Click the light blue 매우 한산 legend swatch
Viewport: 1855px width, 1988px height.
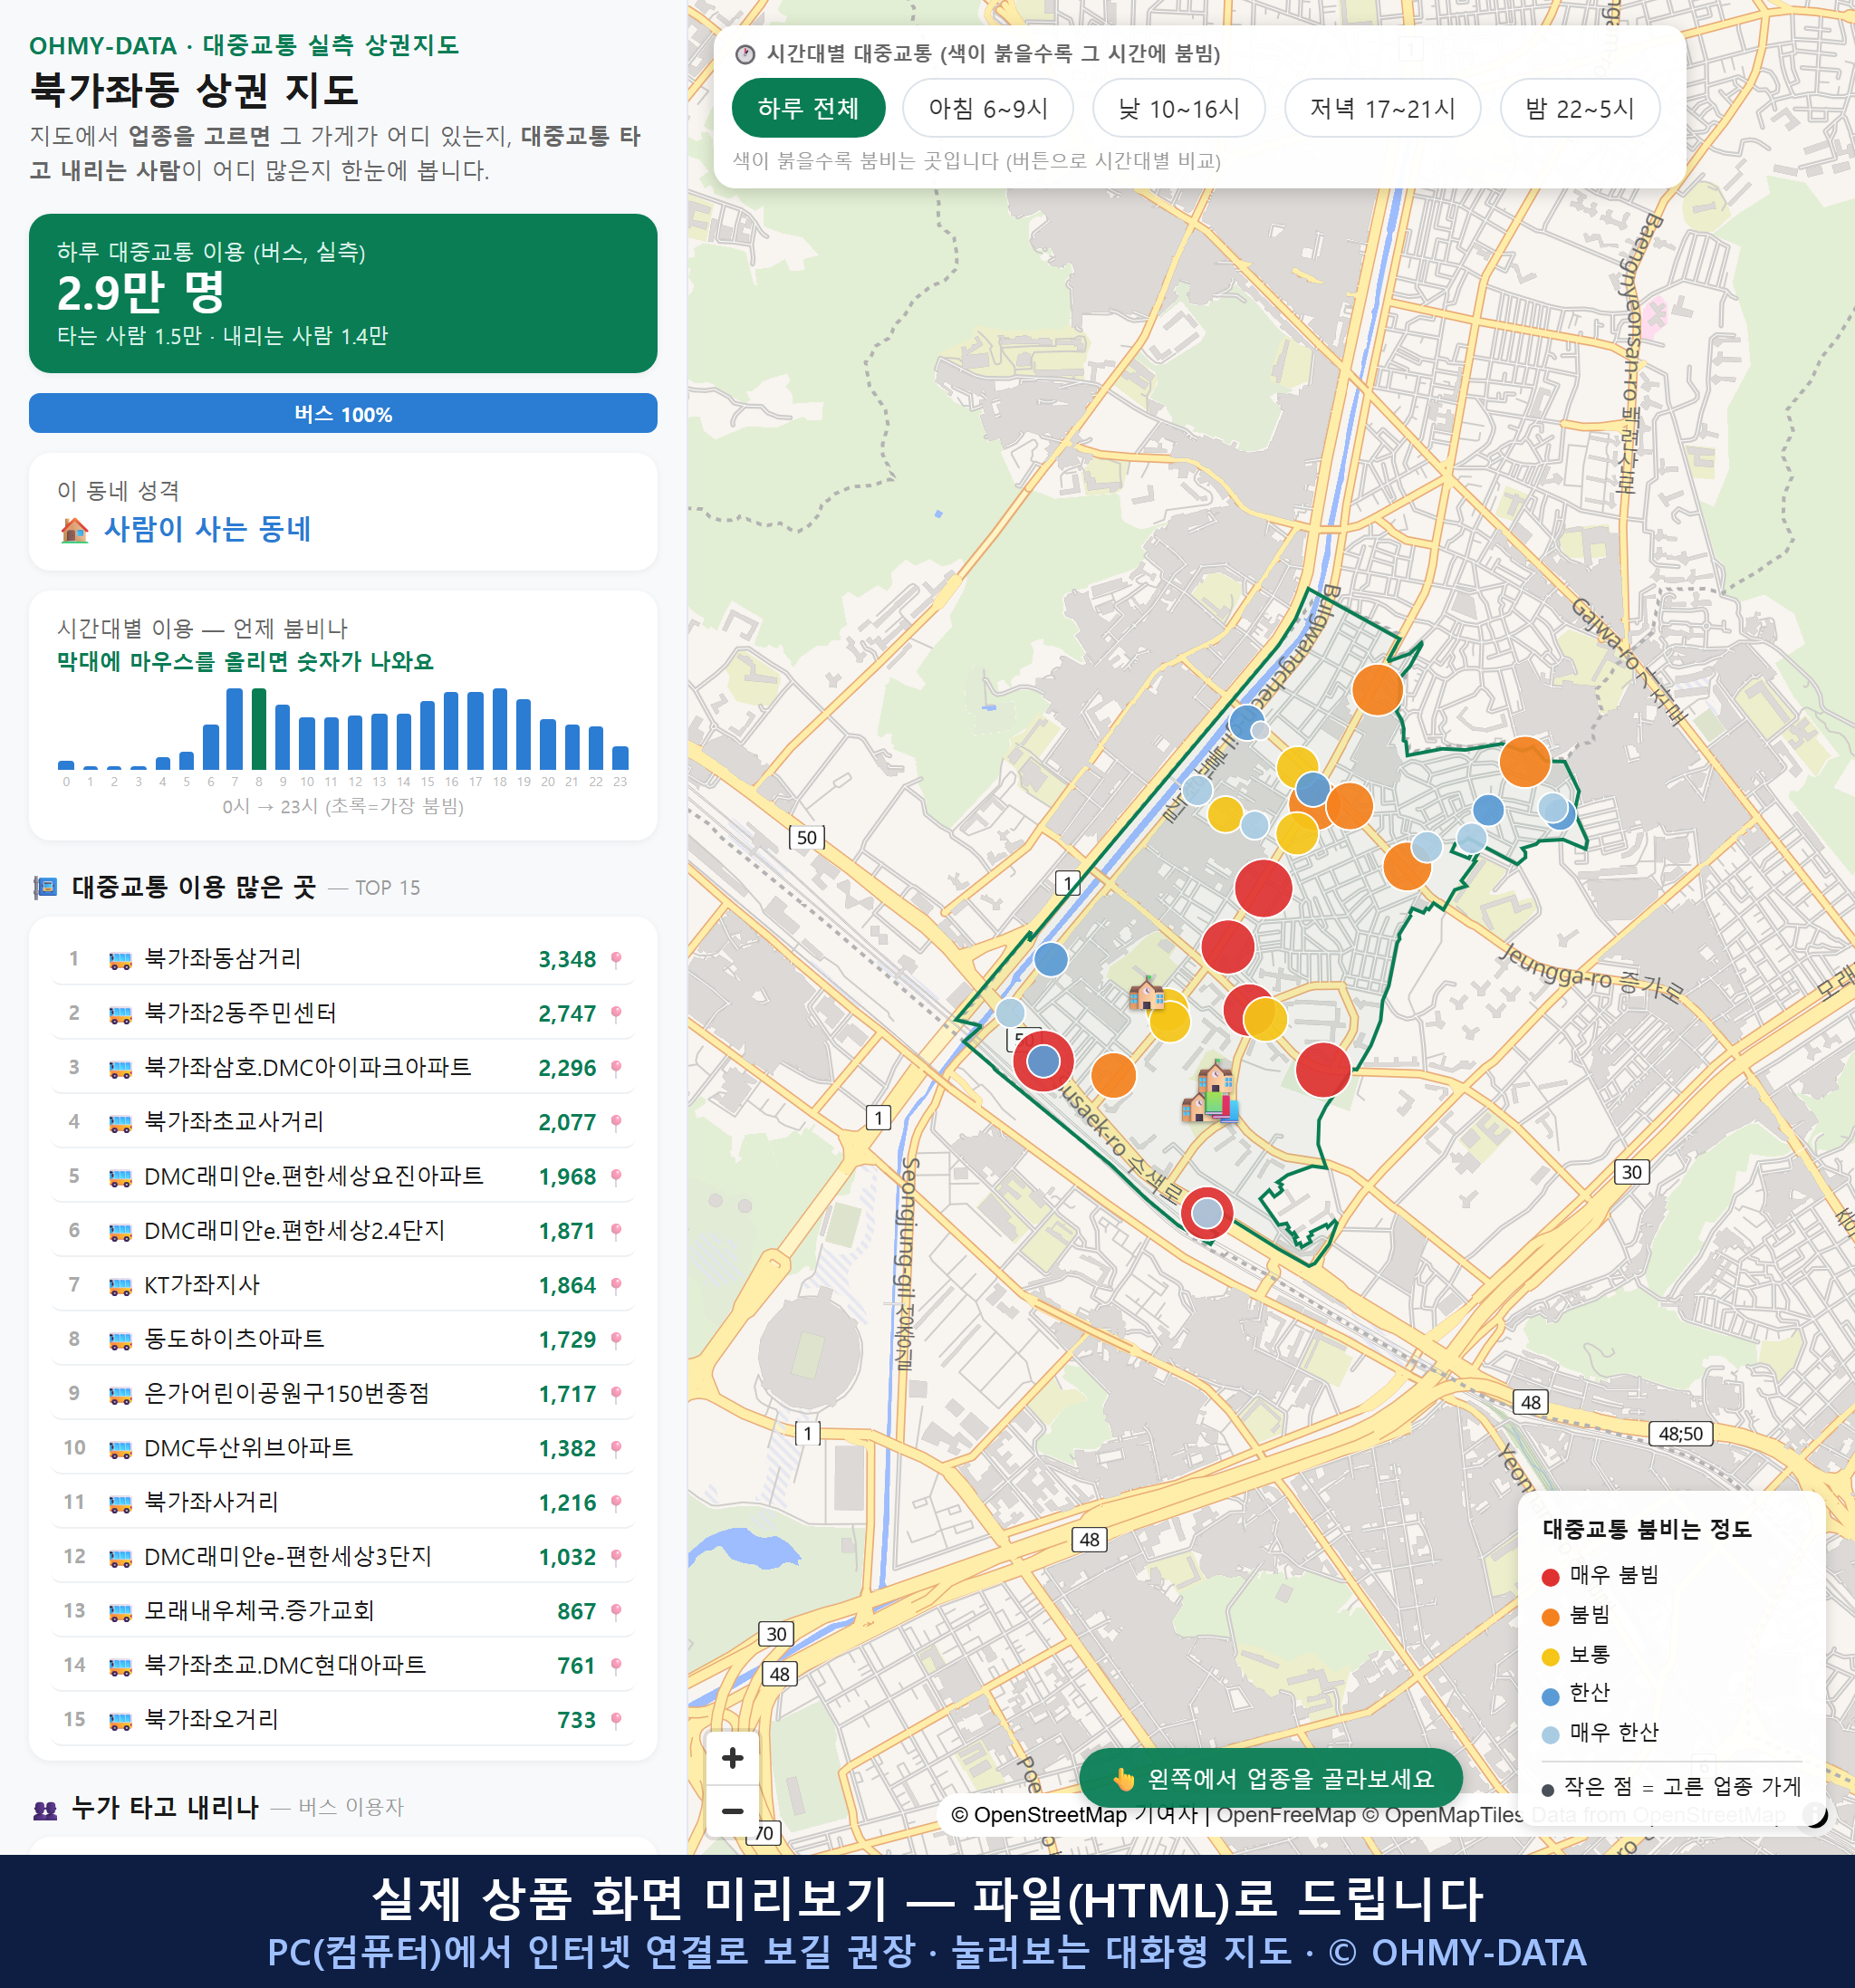(1550, 1735)
